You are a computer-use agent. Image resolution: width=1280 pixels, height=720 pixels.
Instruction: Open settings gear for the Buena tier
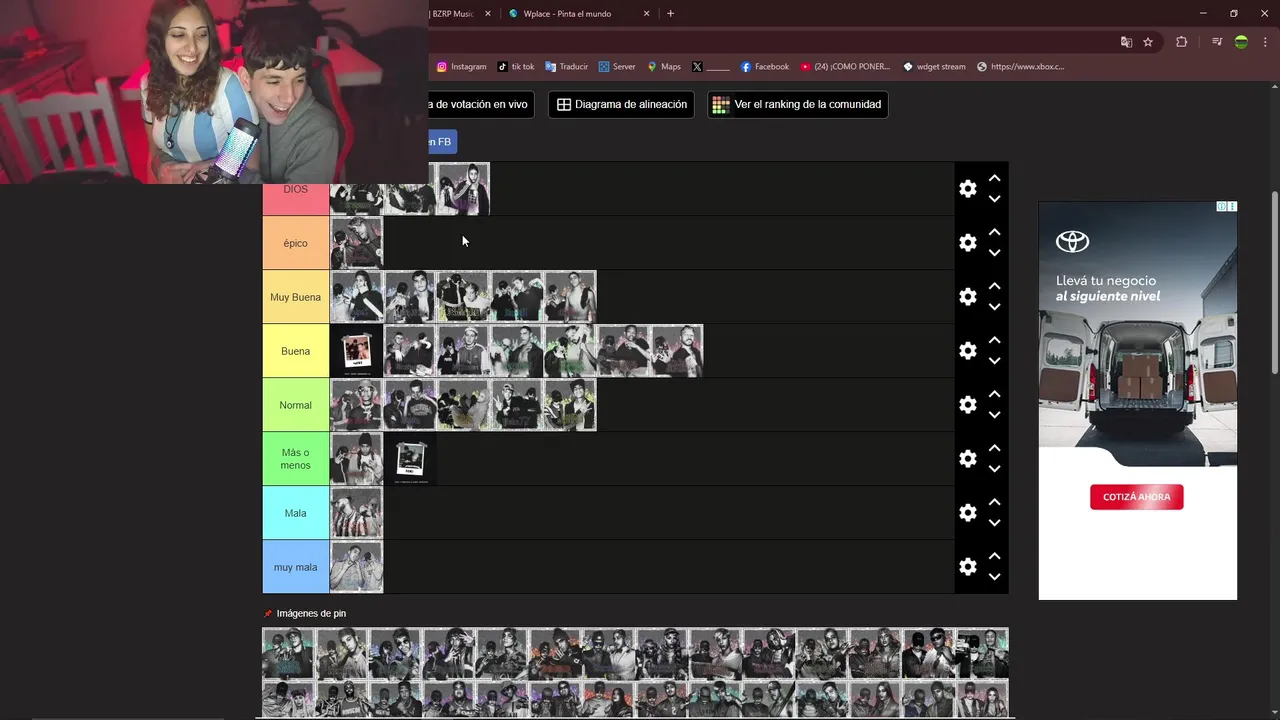coord(967,351)
